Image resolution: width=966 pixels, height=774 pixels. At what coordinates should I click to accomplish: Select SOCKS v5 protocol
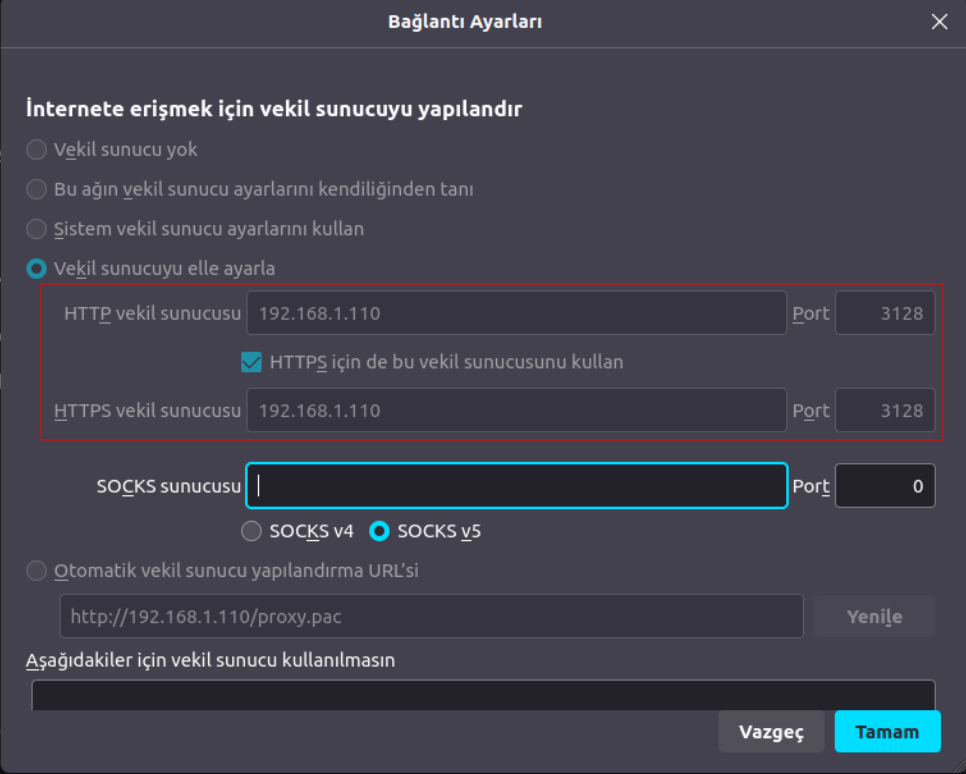[380, 531]
